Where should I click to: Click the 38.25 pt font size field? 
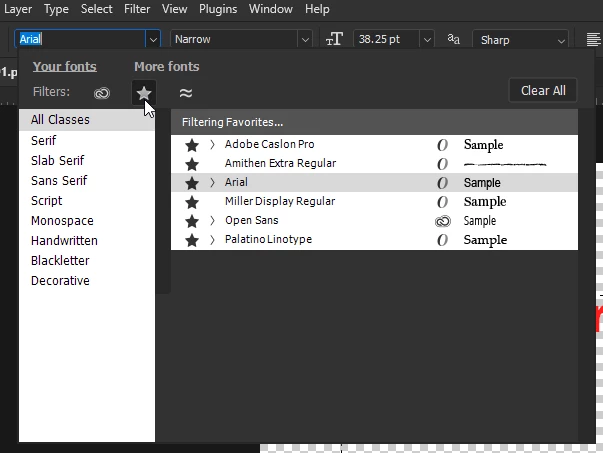point(386,39)
